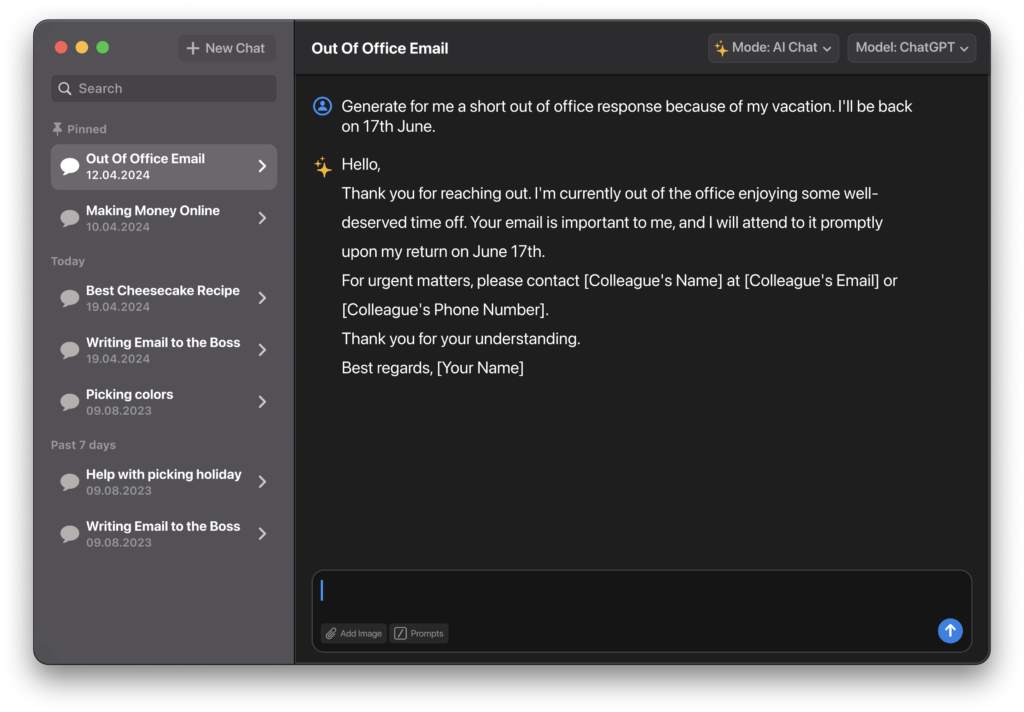Click the Past 7 days section label

pyautogui.click(x=83, y=445)
